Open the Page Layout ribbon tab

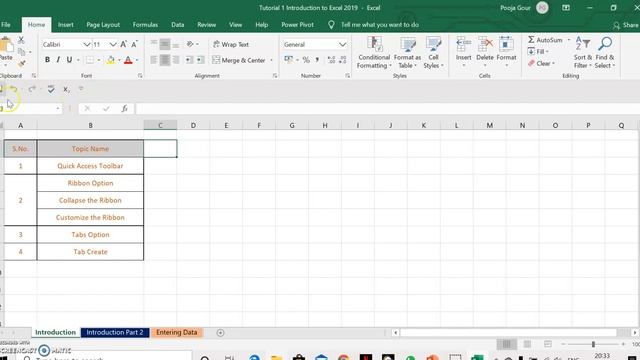103,25
